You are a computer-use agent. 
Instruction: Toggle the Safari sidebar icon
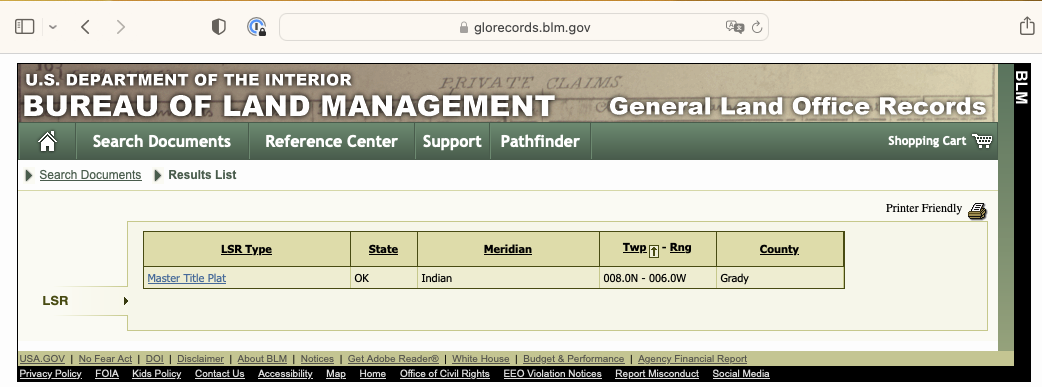pyautogui.click(x=25, y=27)
